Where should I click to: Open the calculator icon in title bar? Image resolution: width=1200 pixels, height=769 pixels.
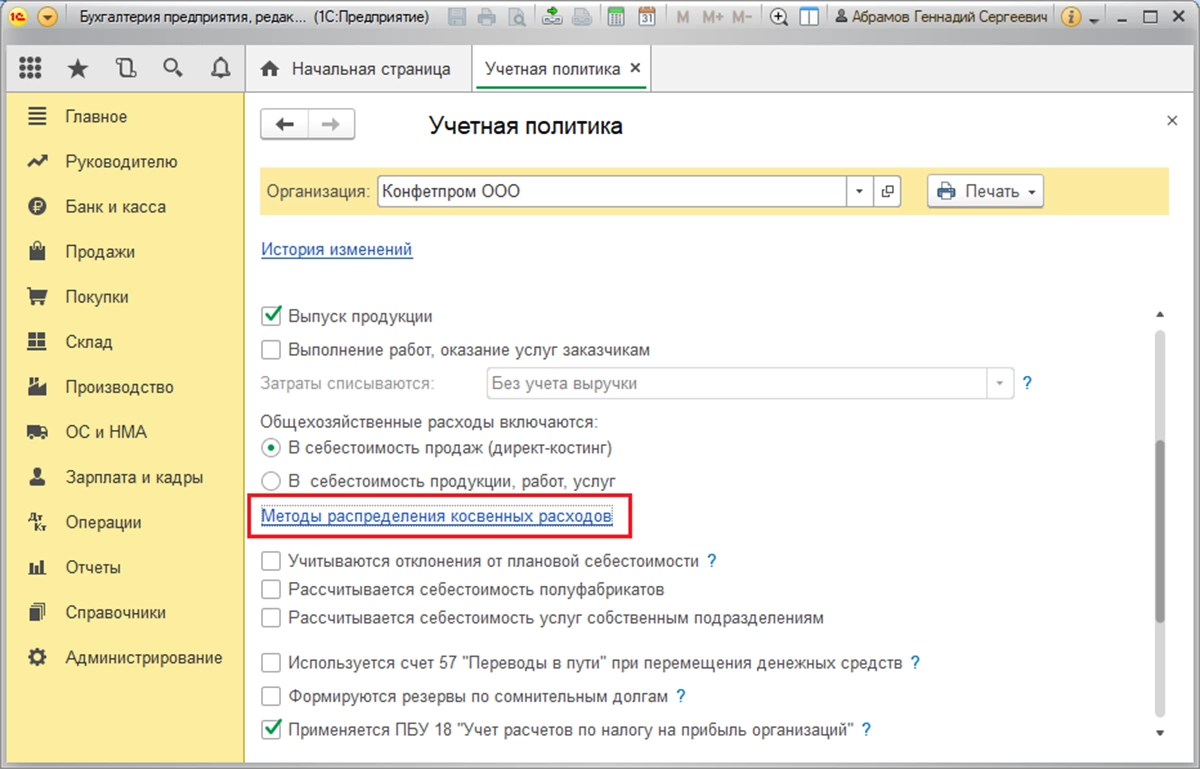(617, 17)
